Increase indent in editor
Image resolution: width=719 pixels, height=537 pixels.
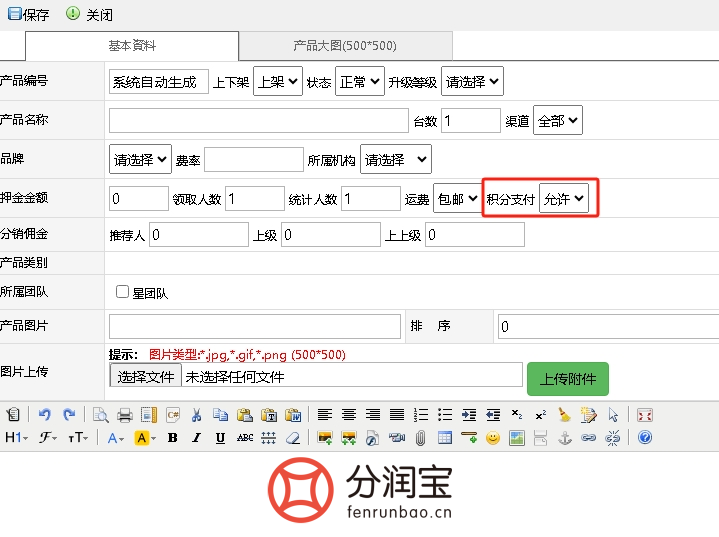coord(469,415)
